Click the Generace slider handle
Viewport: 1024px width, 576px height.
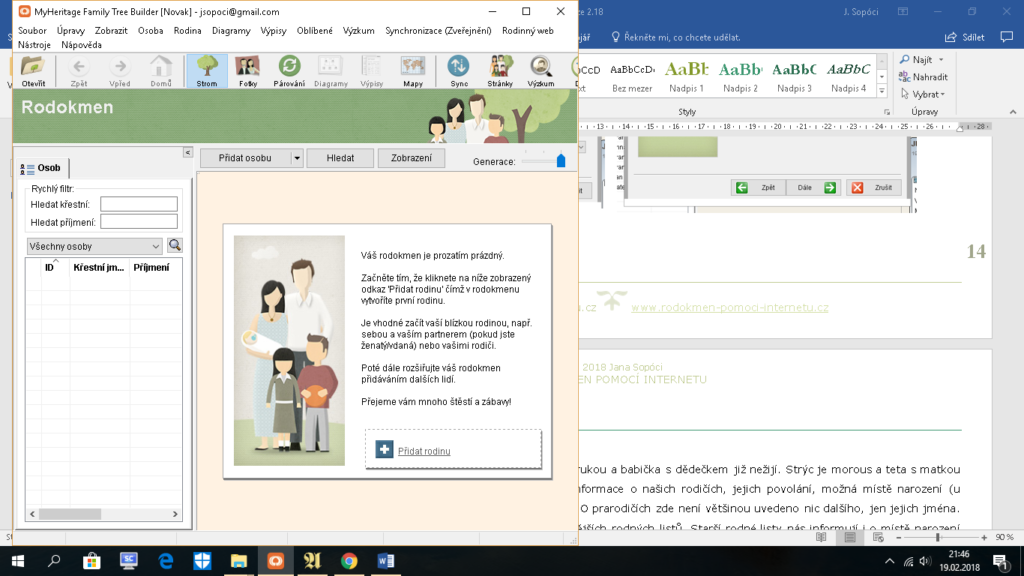coord(561,161)
